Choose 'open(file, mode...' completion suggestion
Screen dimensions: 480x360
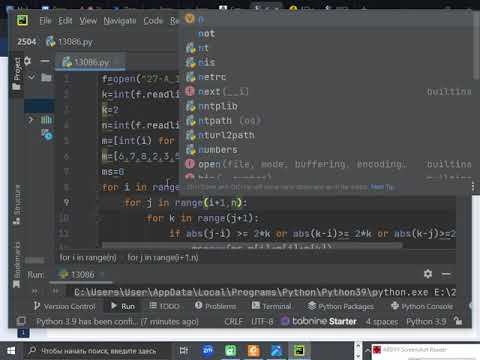click(x=328, y=164)
